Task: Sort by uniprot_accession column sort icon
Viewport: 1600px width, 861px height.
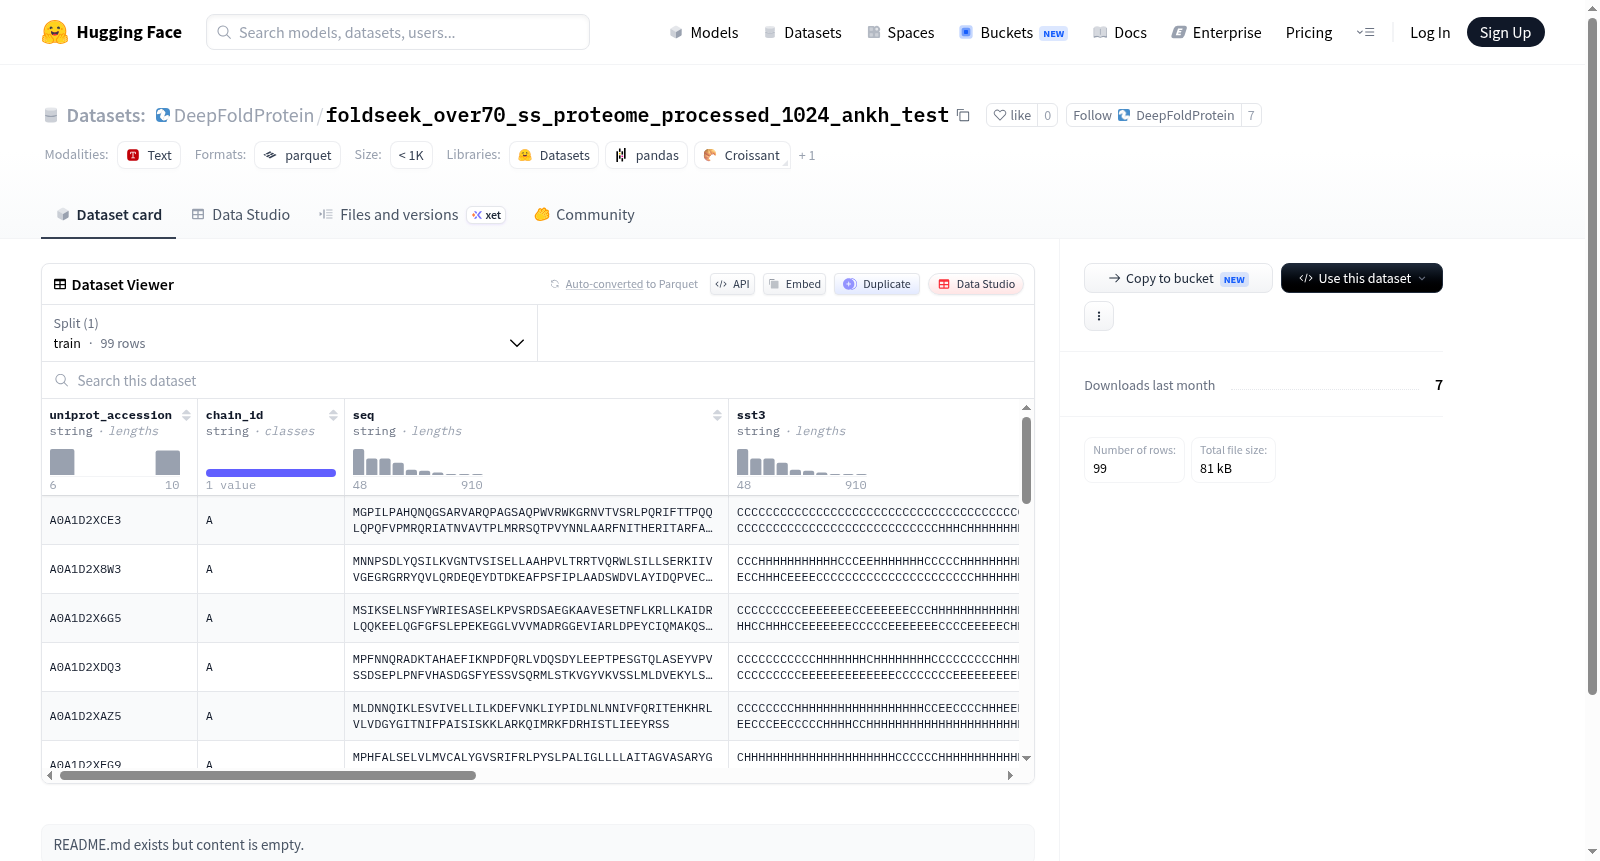Action: [x=186, y=415]
